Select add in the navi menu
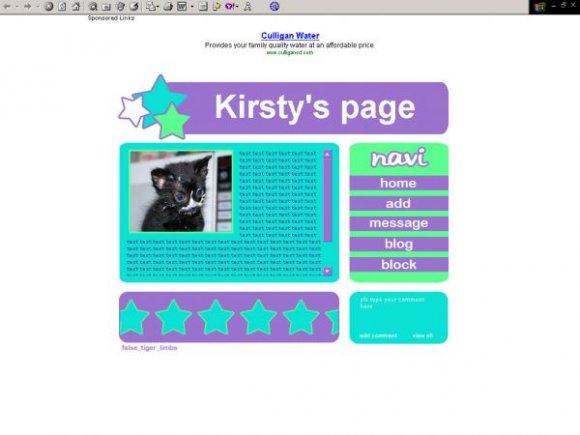Image resolution: width=580 pixels, height=435 pixels. pos(399,204)
